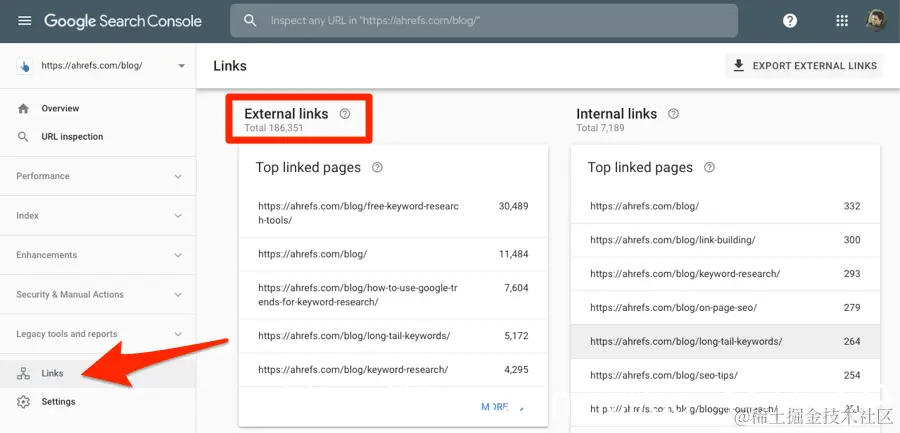Show help for Internal links heading
Screen dimensions: 900x433
click(x=673, y=114)
